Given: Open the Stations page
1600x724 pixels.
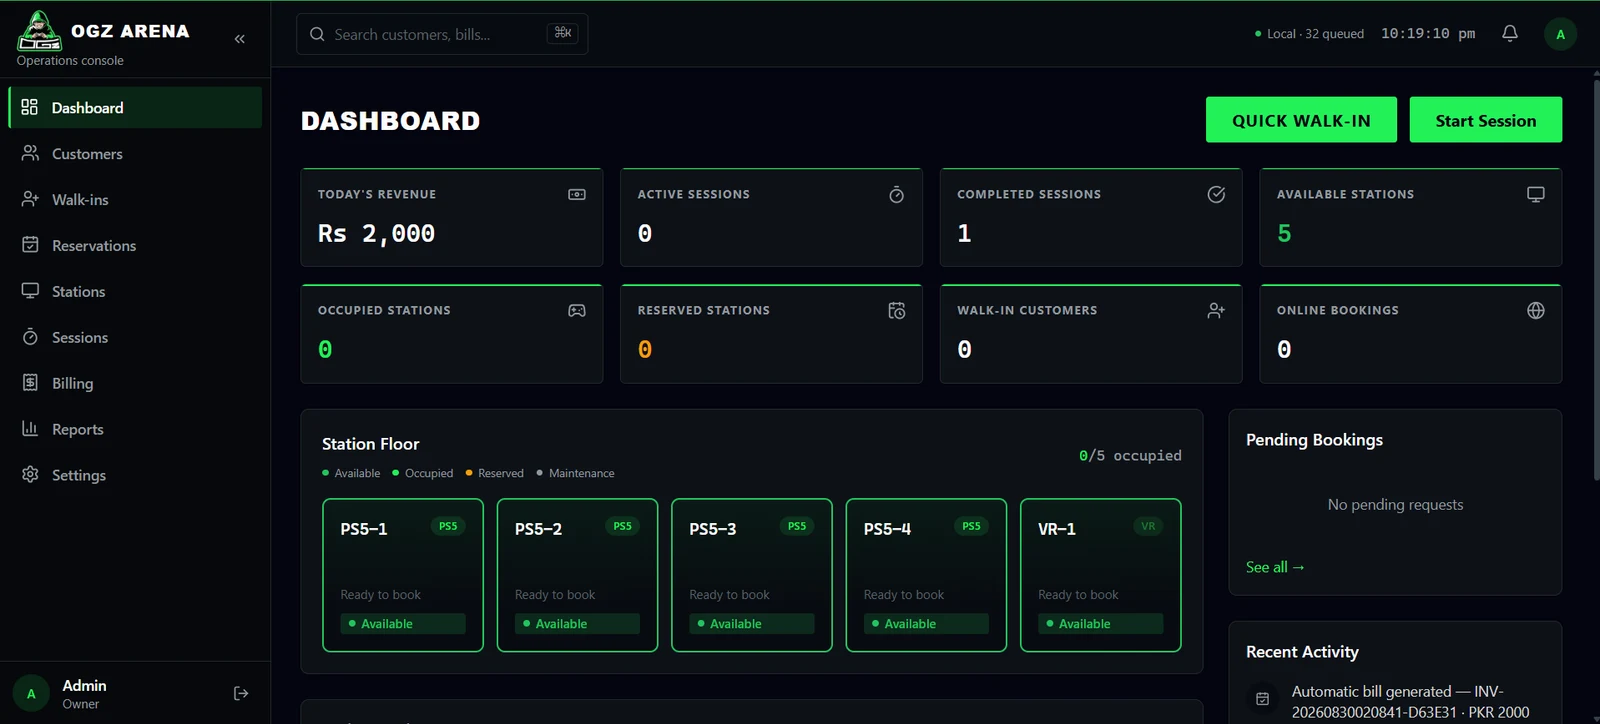Looking at the screenshot, I should point(135,291).
